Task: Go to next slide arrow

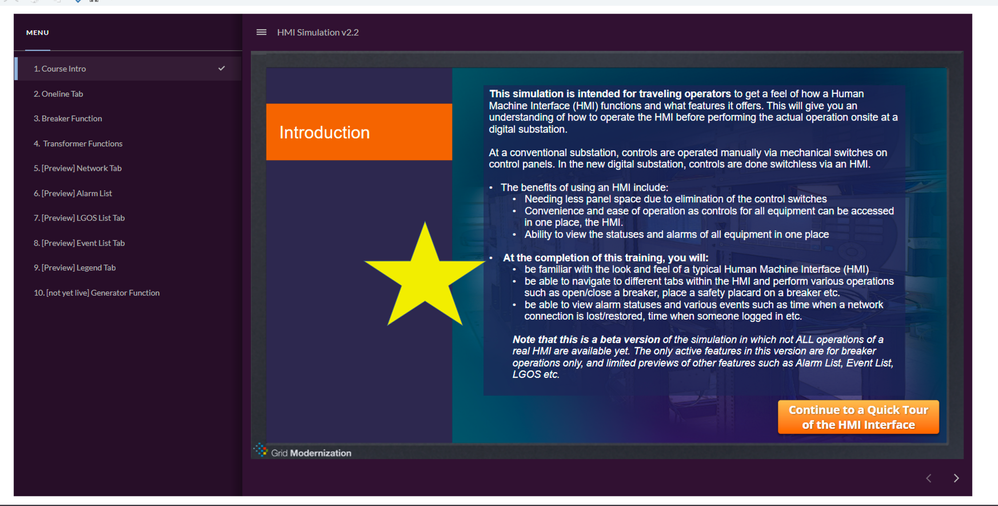Action: 956,478
